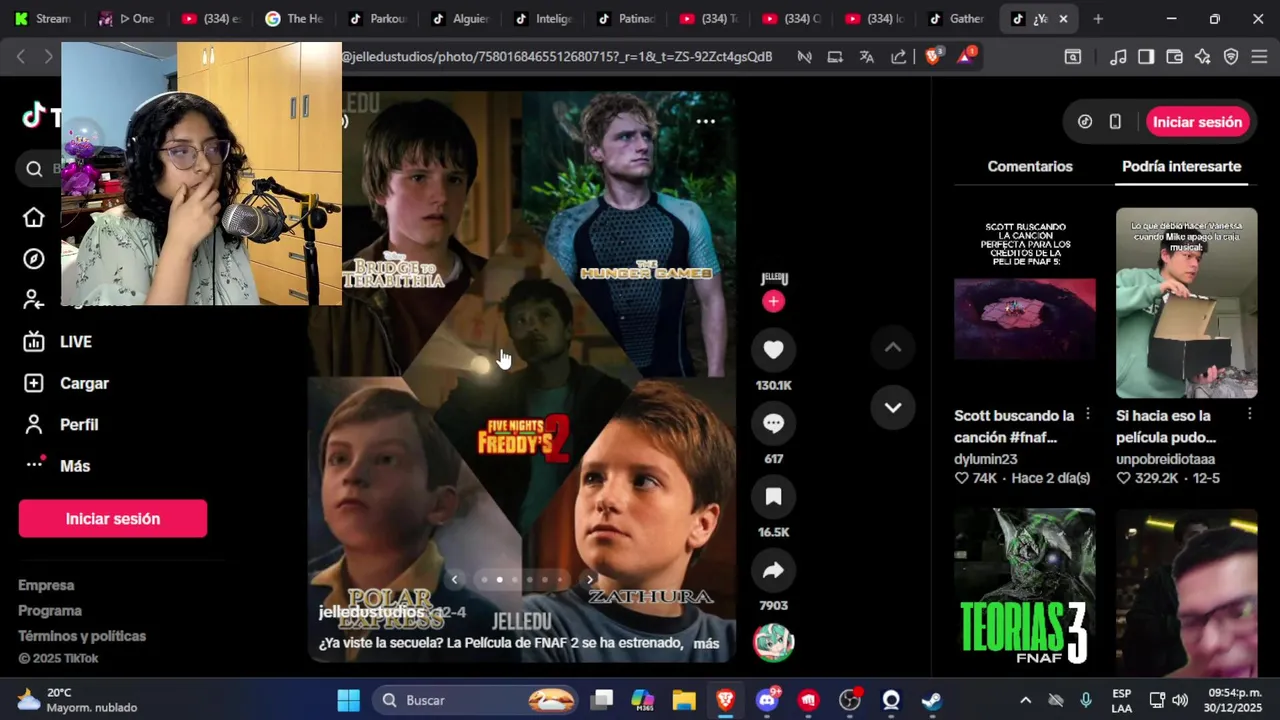This screenshot has width=1280, height=720.
Task: Go to the TikTok home icon
Action: point(34,218)
